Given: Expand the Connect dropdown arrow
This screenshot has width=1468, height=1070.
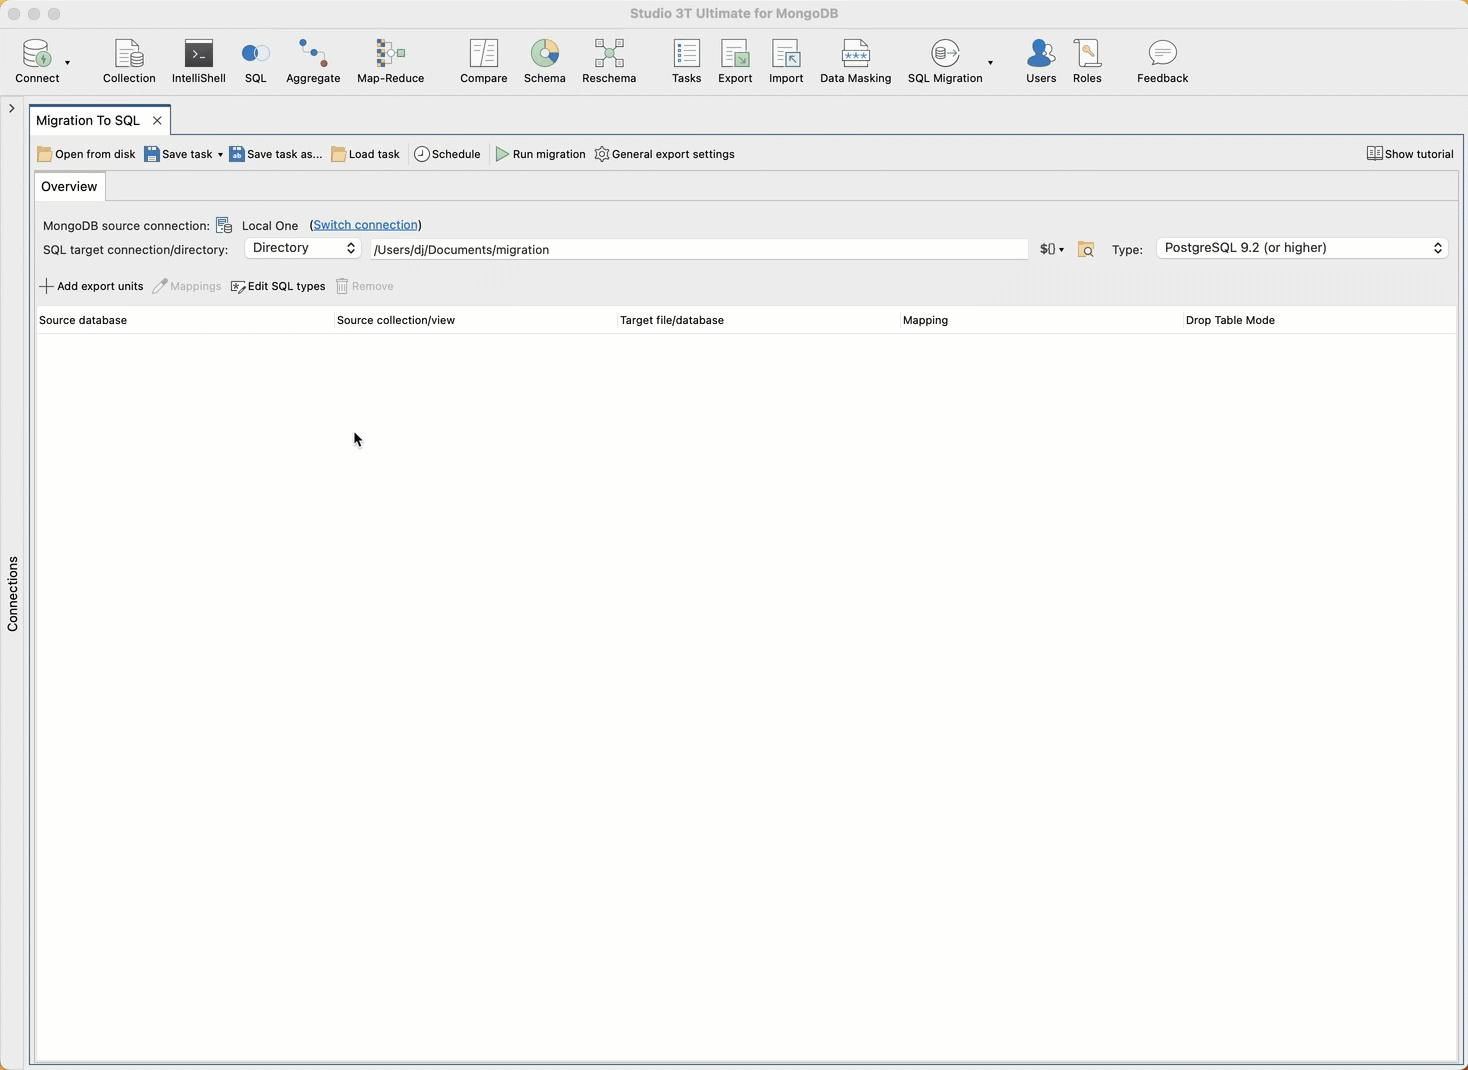Looking at the screenshot, I should point(67,63).
